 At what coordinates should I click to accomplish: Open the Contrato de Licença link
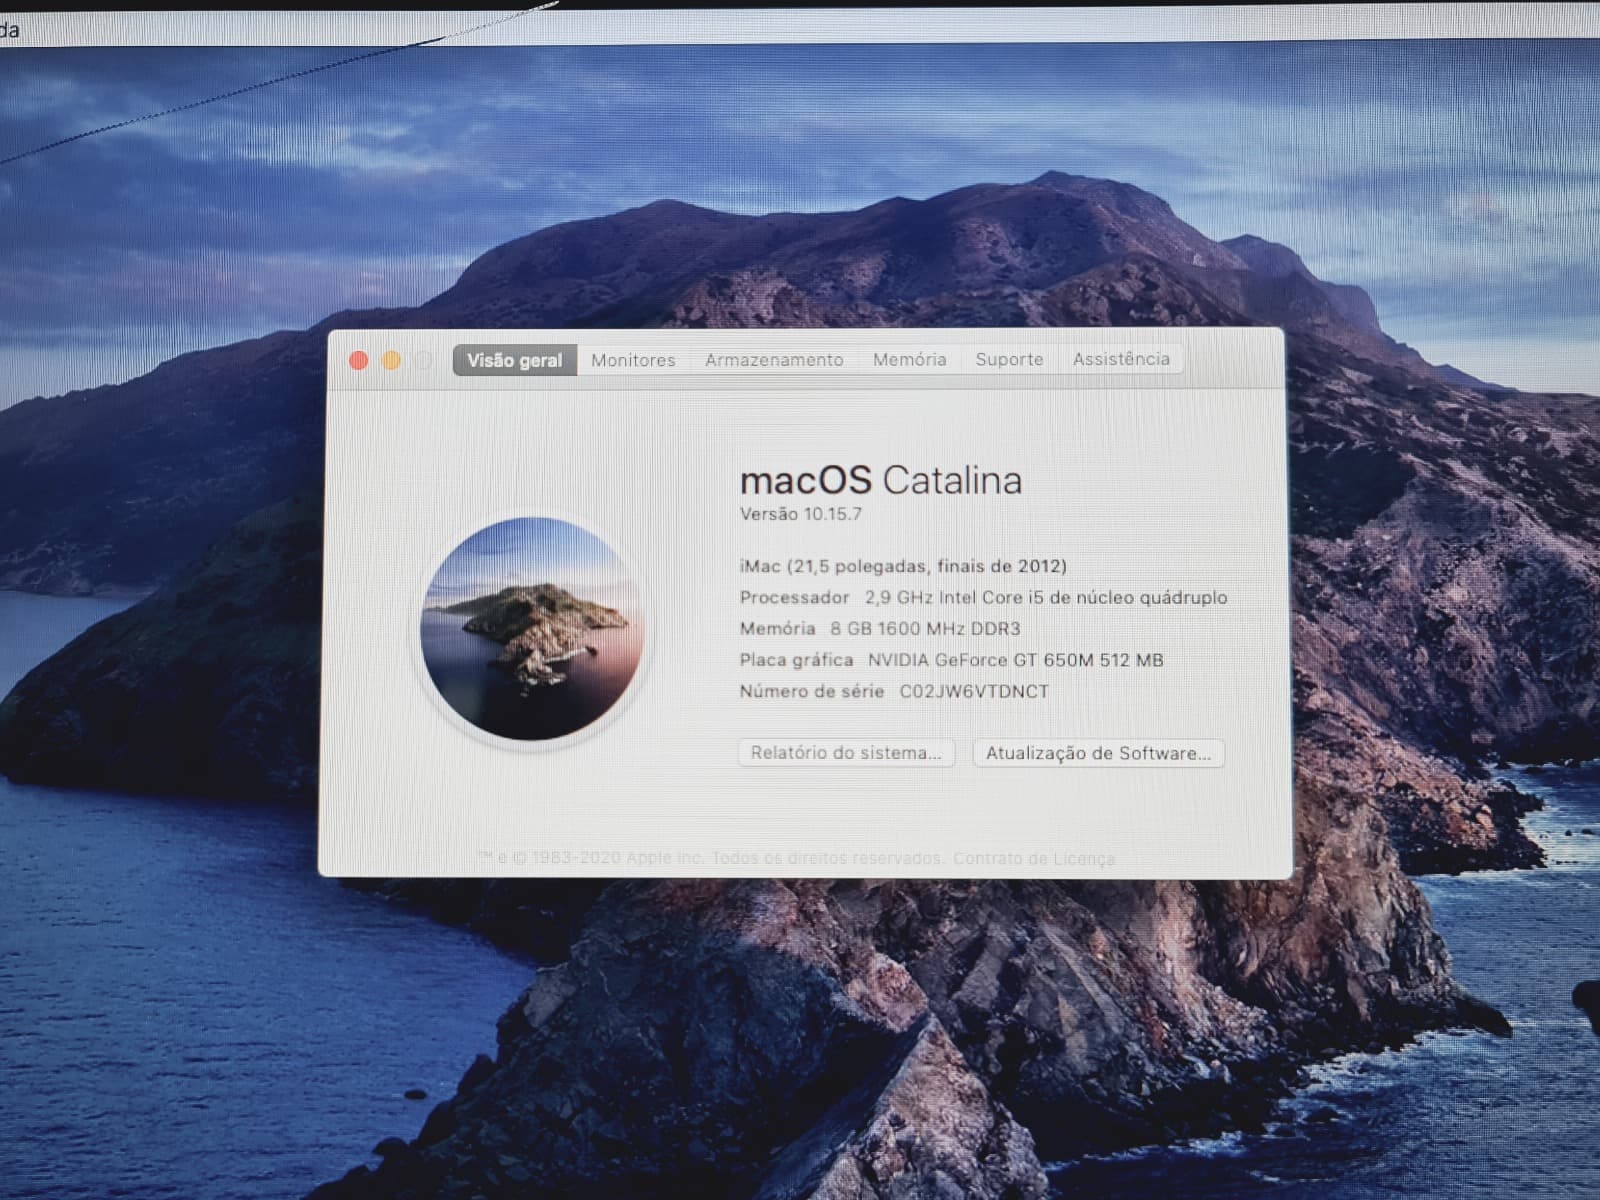(x=1034, y=858)
